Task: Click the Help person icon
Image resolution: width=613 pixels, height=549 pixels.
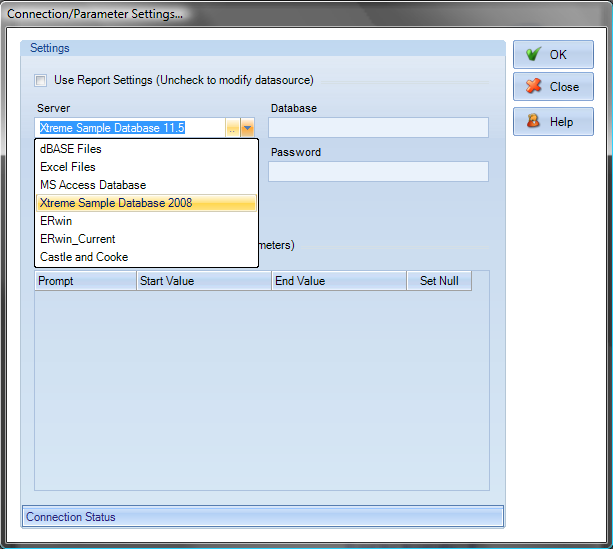Action: 533,121
